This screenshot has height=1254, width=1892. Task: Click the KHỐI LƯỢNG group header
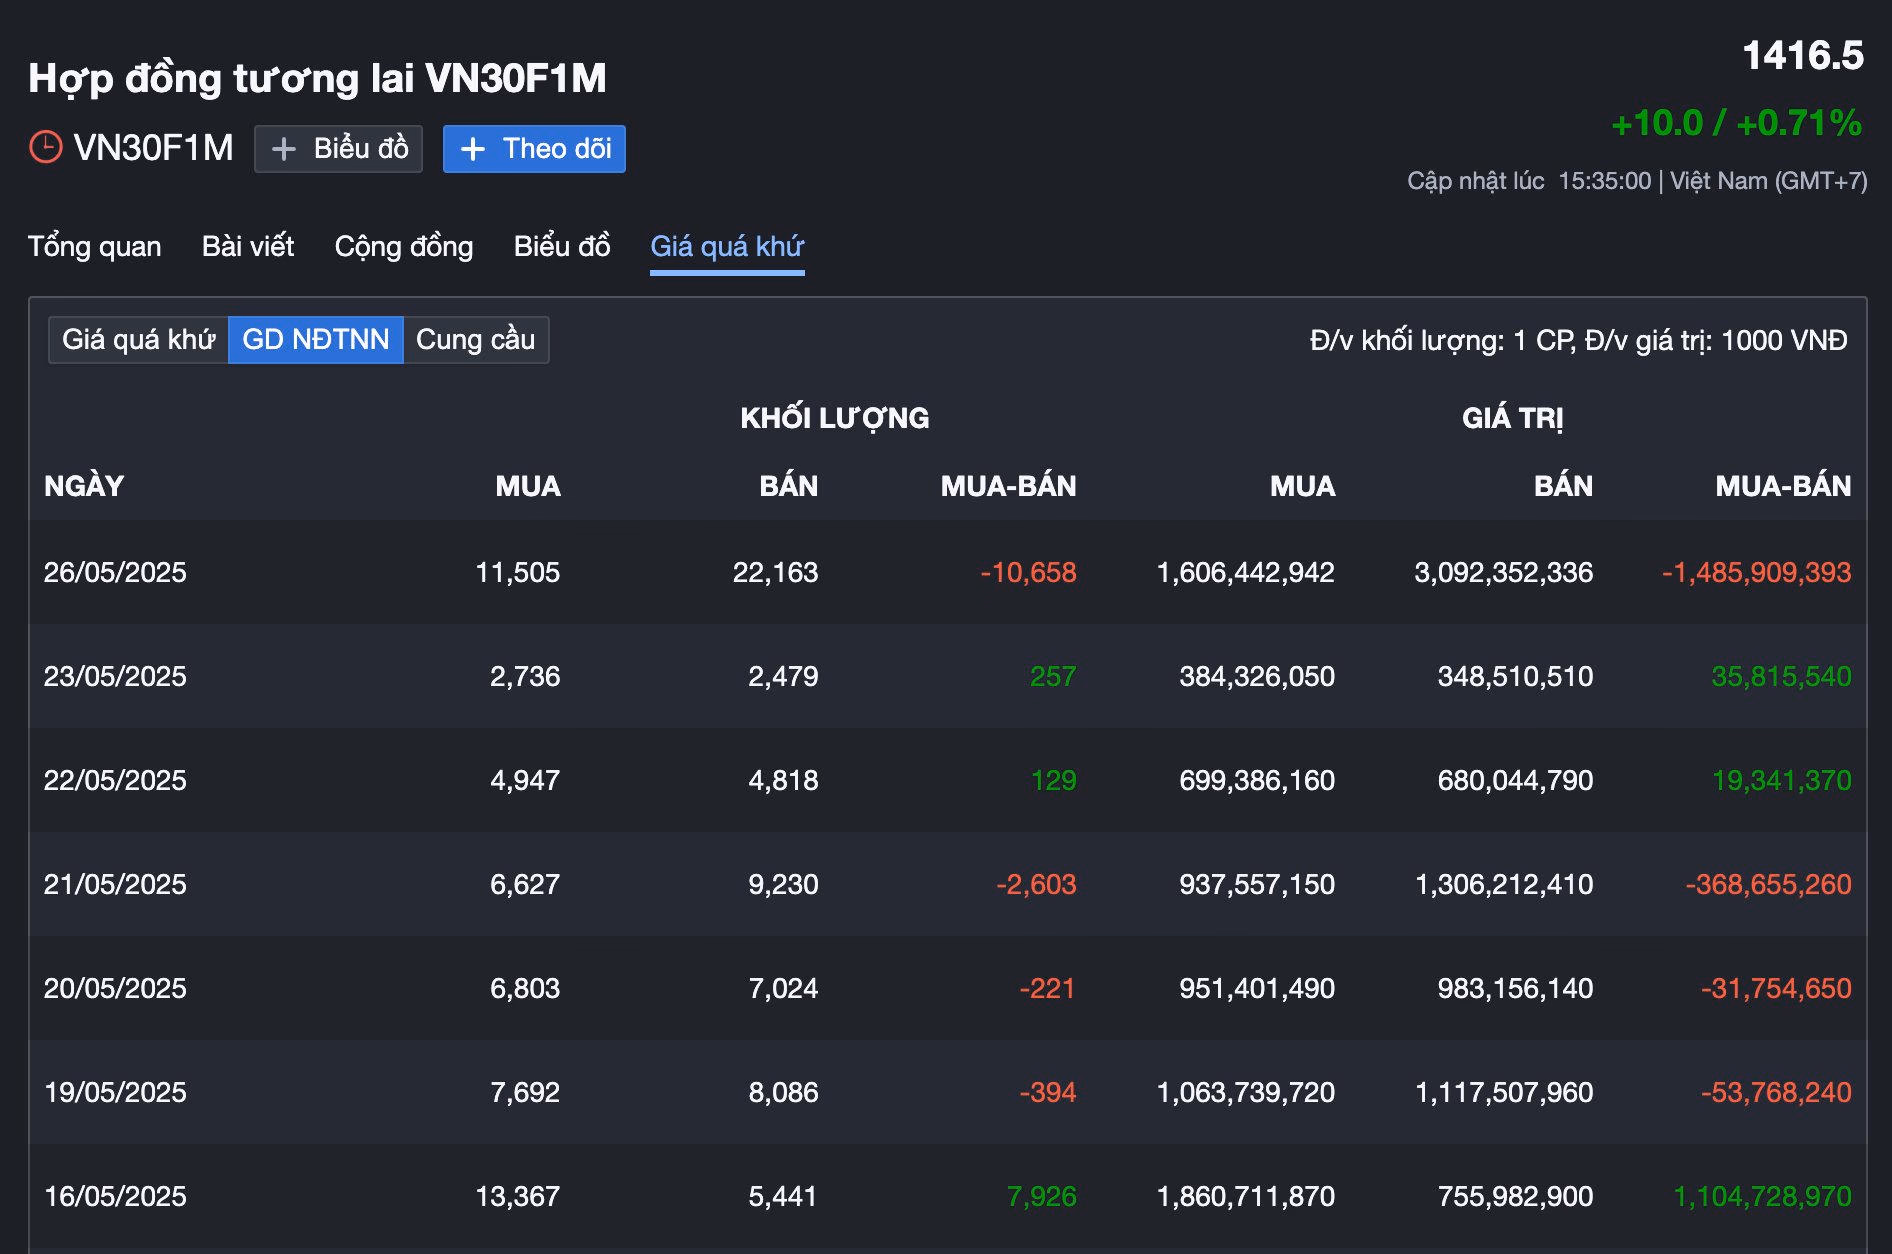834,418
